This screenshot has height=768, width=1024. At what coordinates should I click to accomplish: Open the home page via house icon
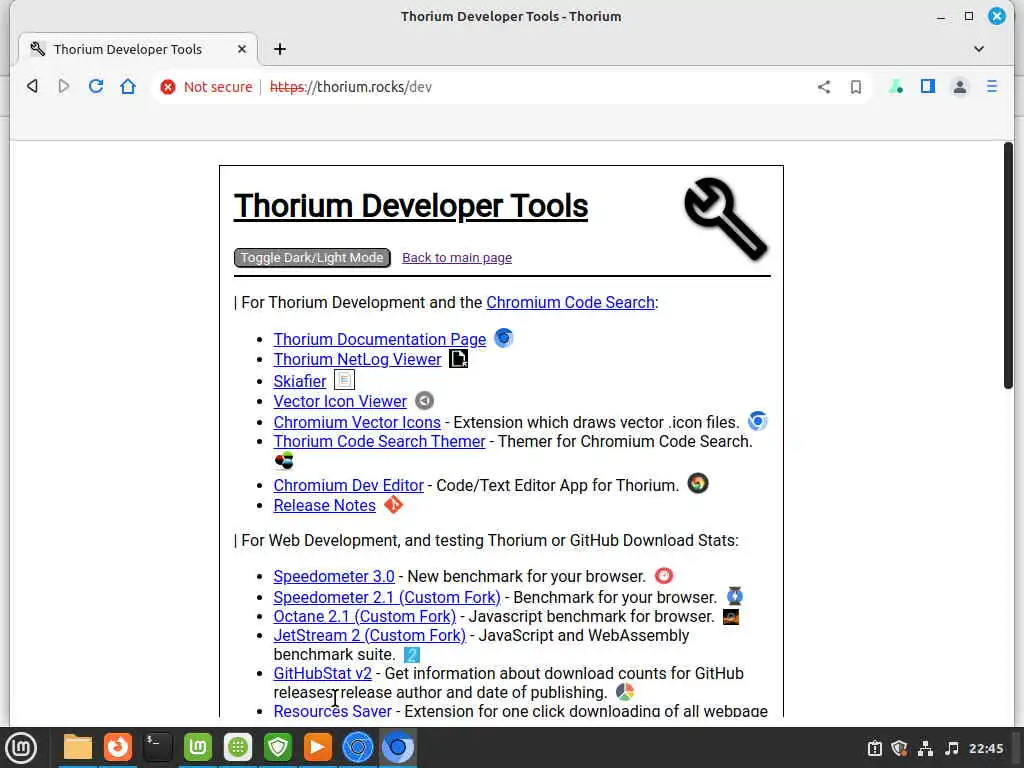click(x=128, y=86)
